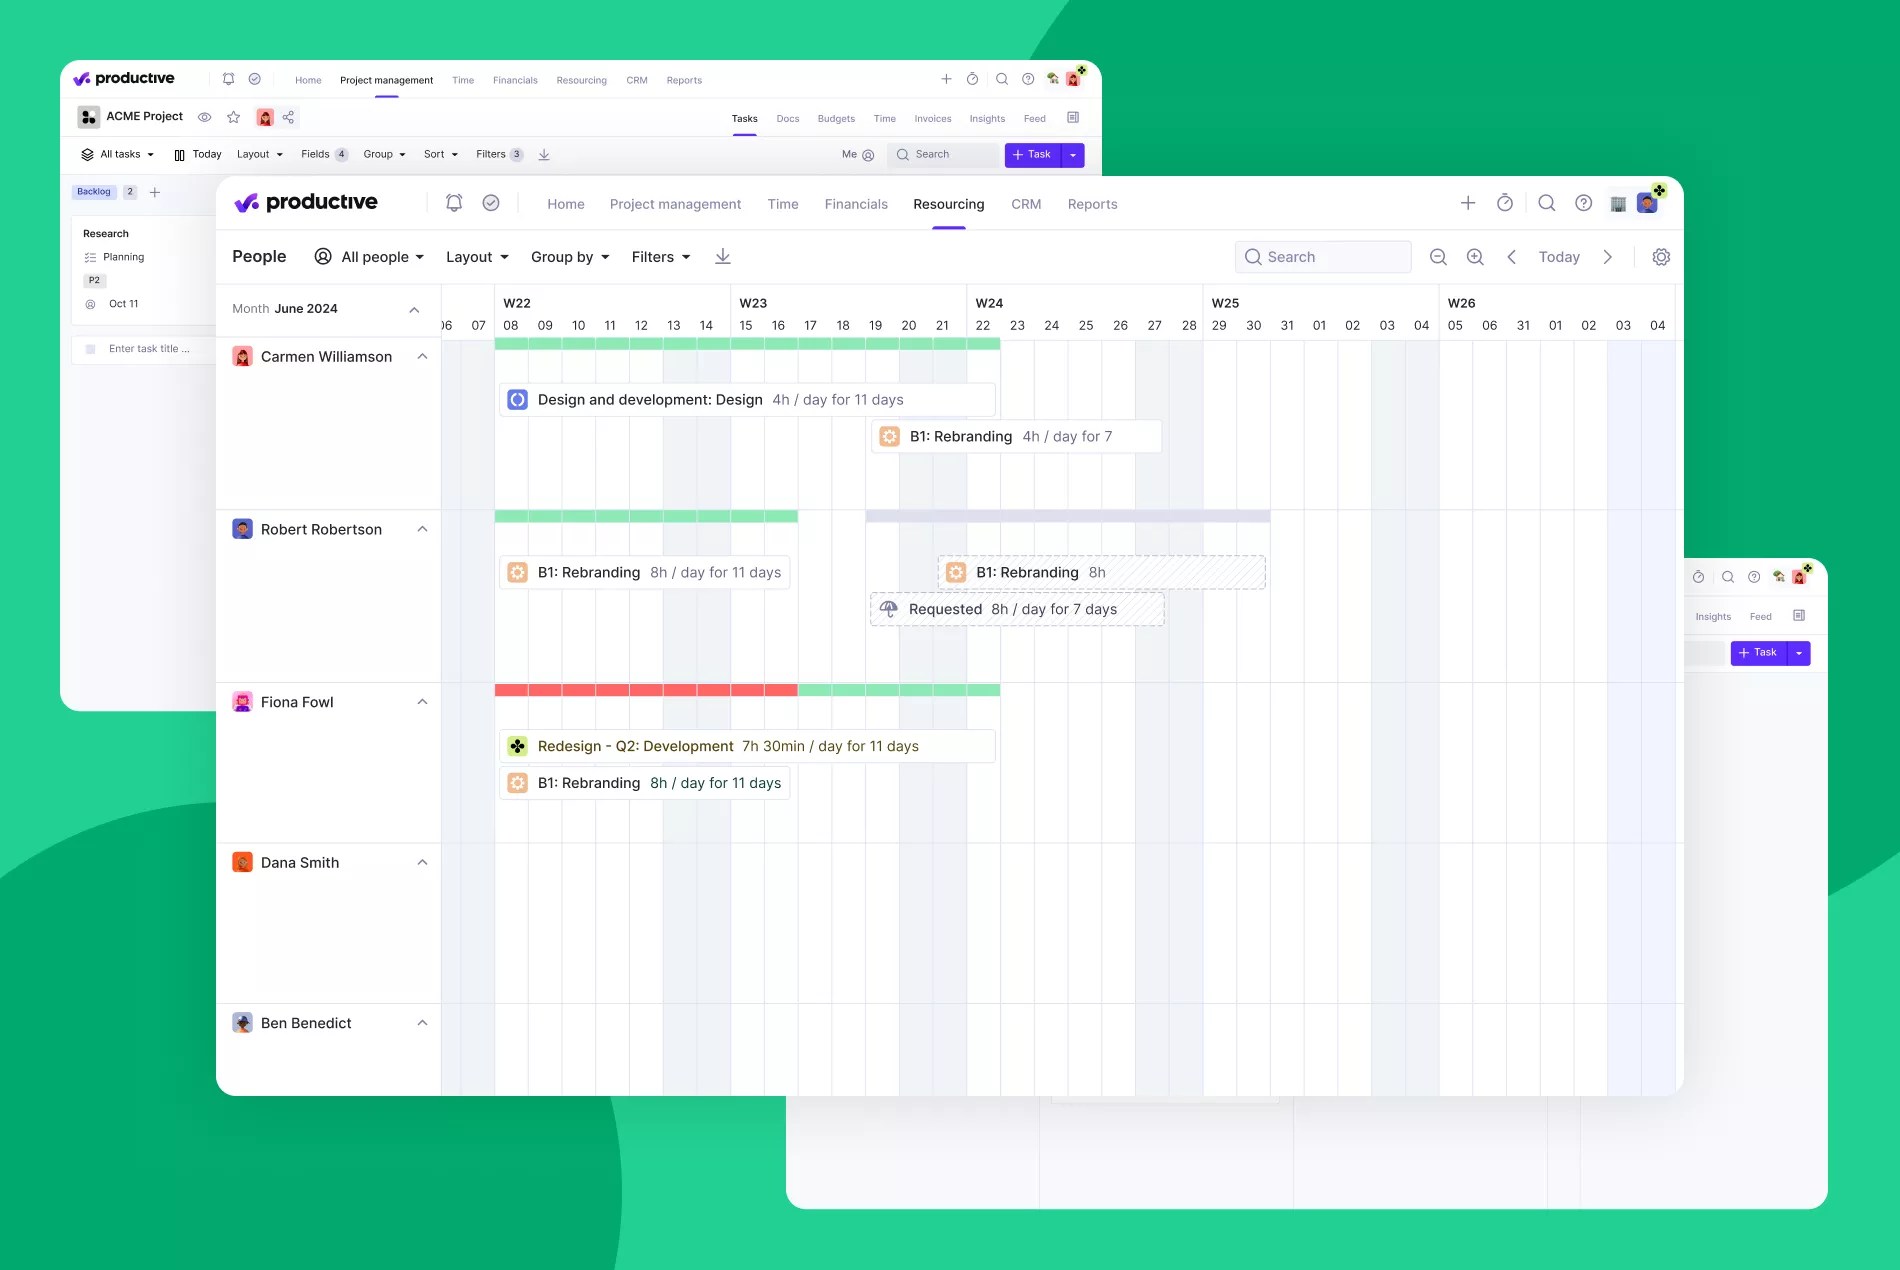Viewport: 1900px width, 1270px height.
Task: Open help via the question mark icon
Action: coord(1583,202)
